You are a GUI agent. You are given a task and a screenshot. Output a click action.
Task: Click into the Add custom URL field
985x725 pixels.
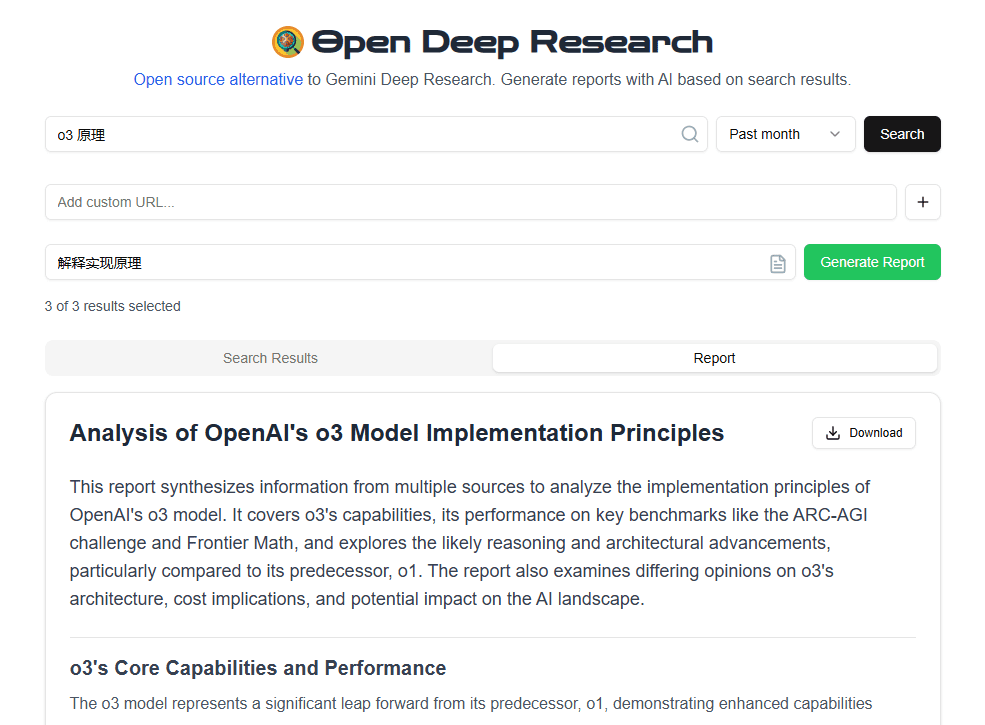click(470, 202)
